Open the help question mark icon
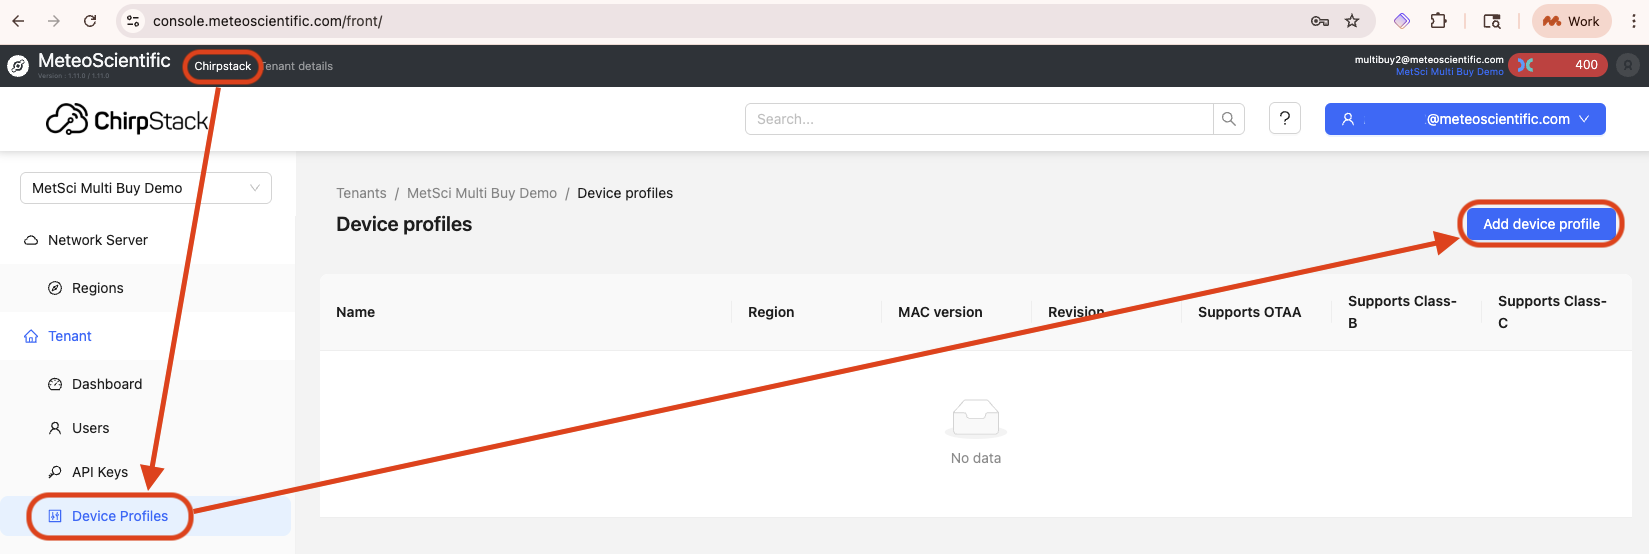1649x554 pixels. pyautogui.click(x=1284, y=119)
